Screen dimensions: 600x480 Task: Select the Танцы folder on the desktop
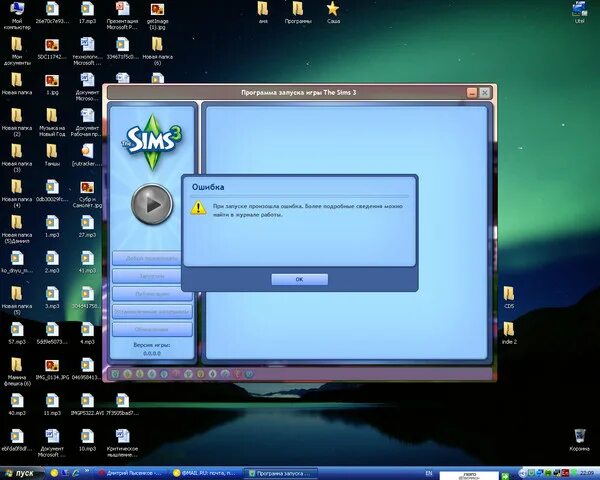(52, 155)
